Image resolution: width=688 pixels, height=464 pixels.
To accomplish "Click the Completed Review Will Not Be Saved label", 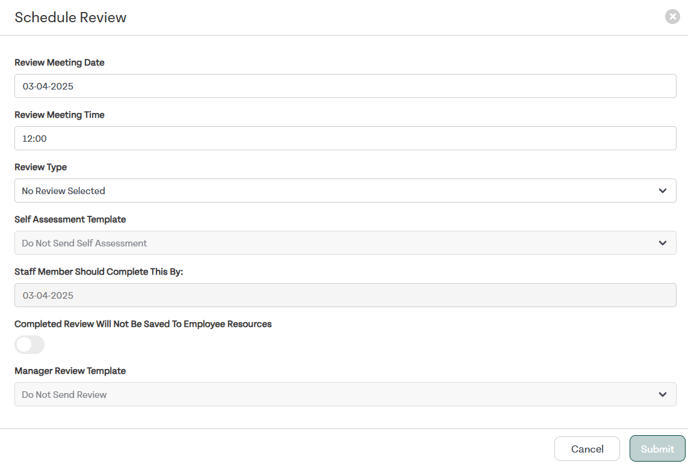I will [143, 324].
